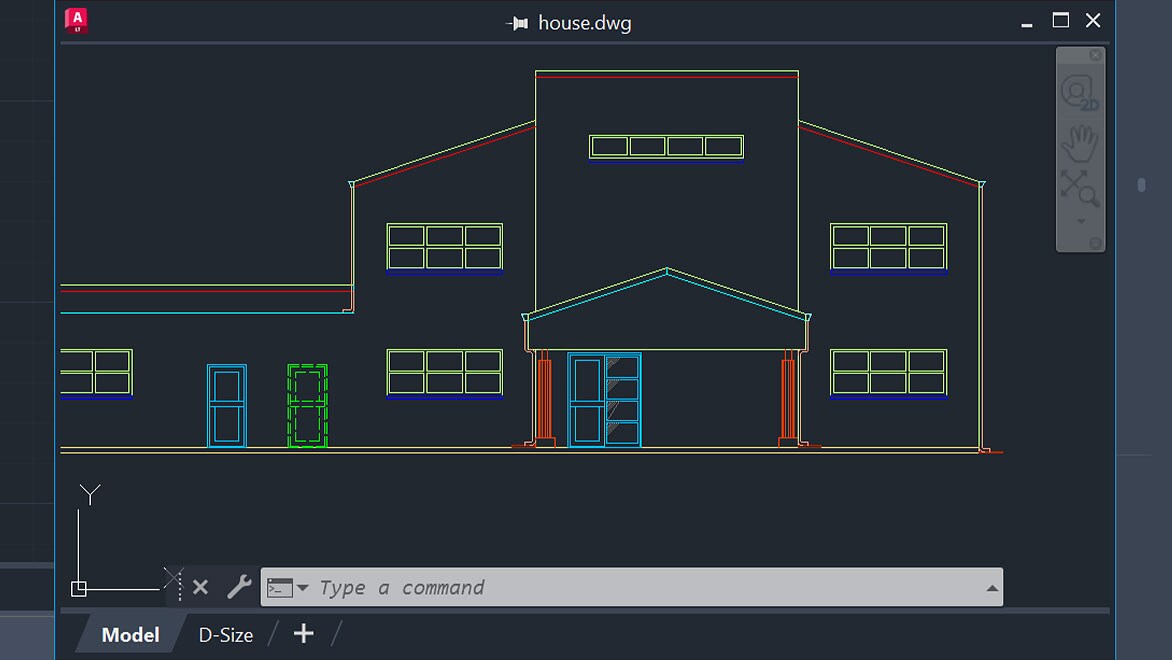Close the command line with the X icon
The height and width of the screenshot is (660, 1172).
point(200,587)
